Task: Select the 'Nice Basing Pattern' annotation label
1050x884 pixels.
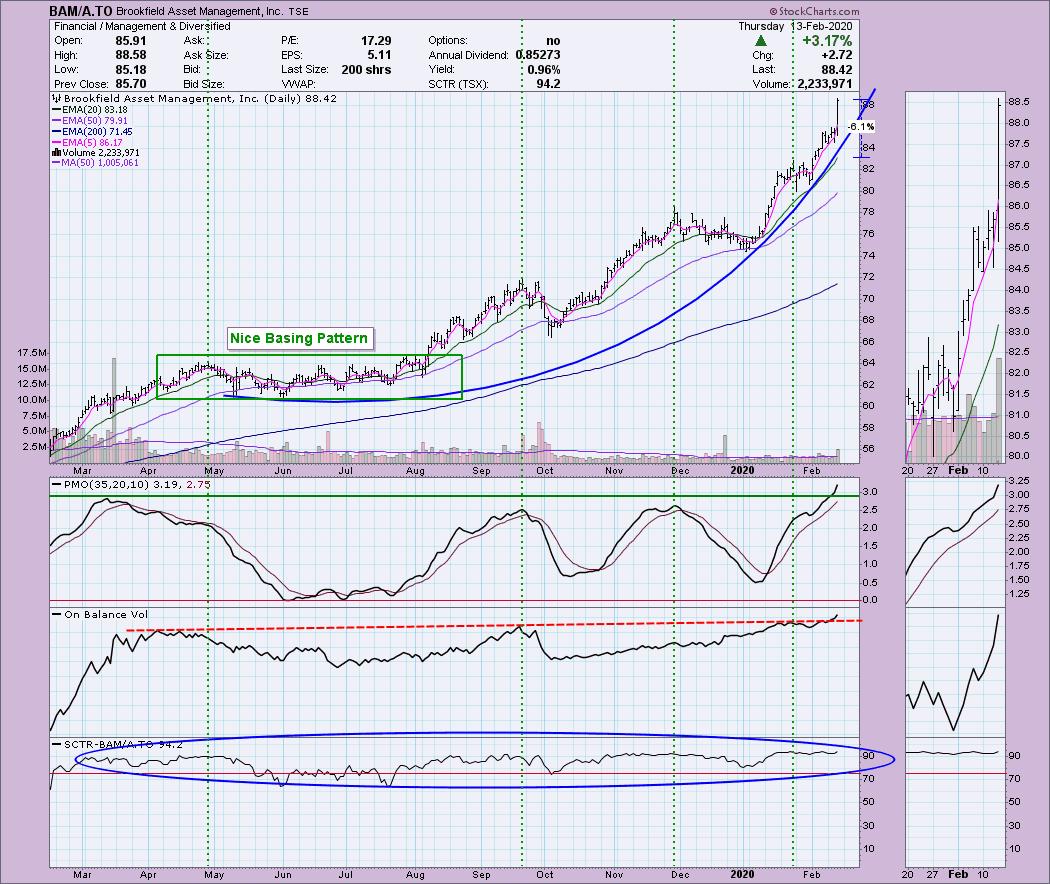Action: (299, 338)
